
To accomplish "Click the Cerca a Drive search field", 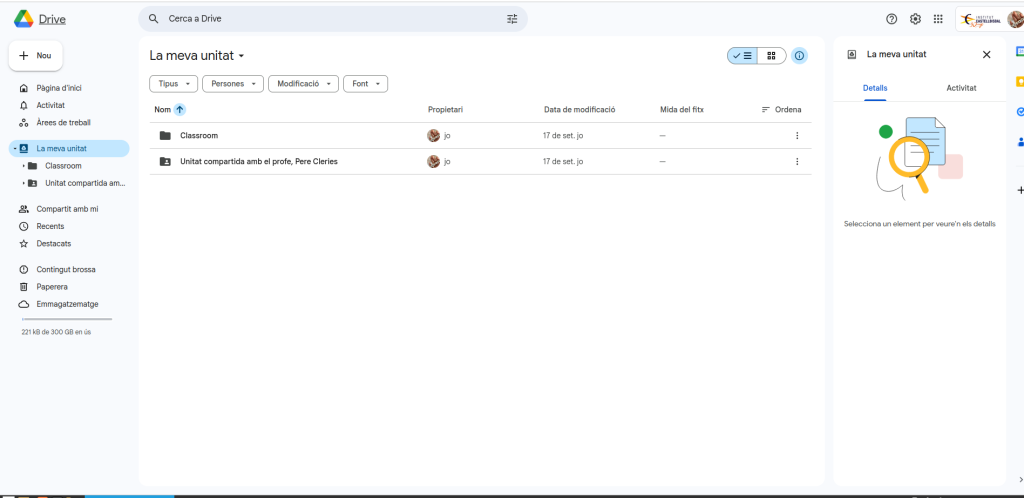I will click(330, 19).
